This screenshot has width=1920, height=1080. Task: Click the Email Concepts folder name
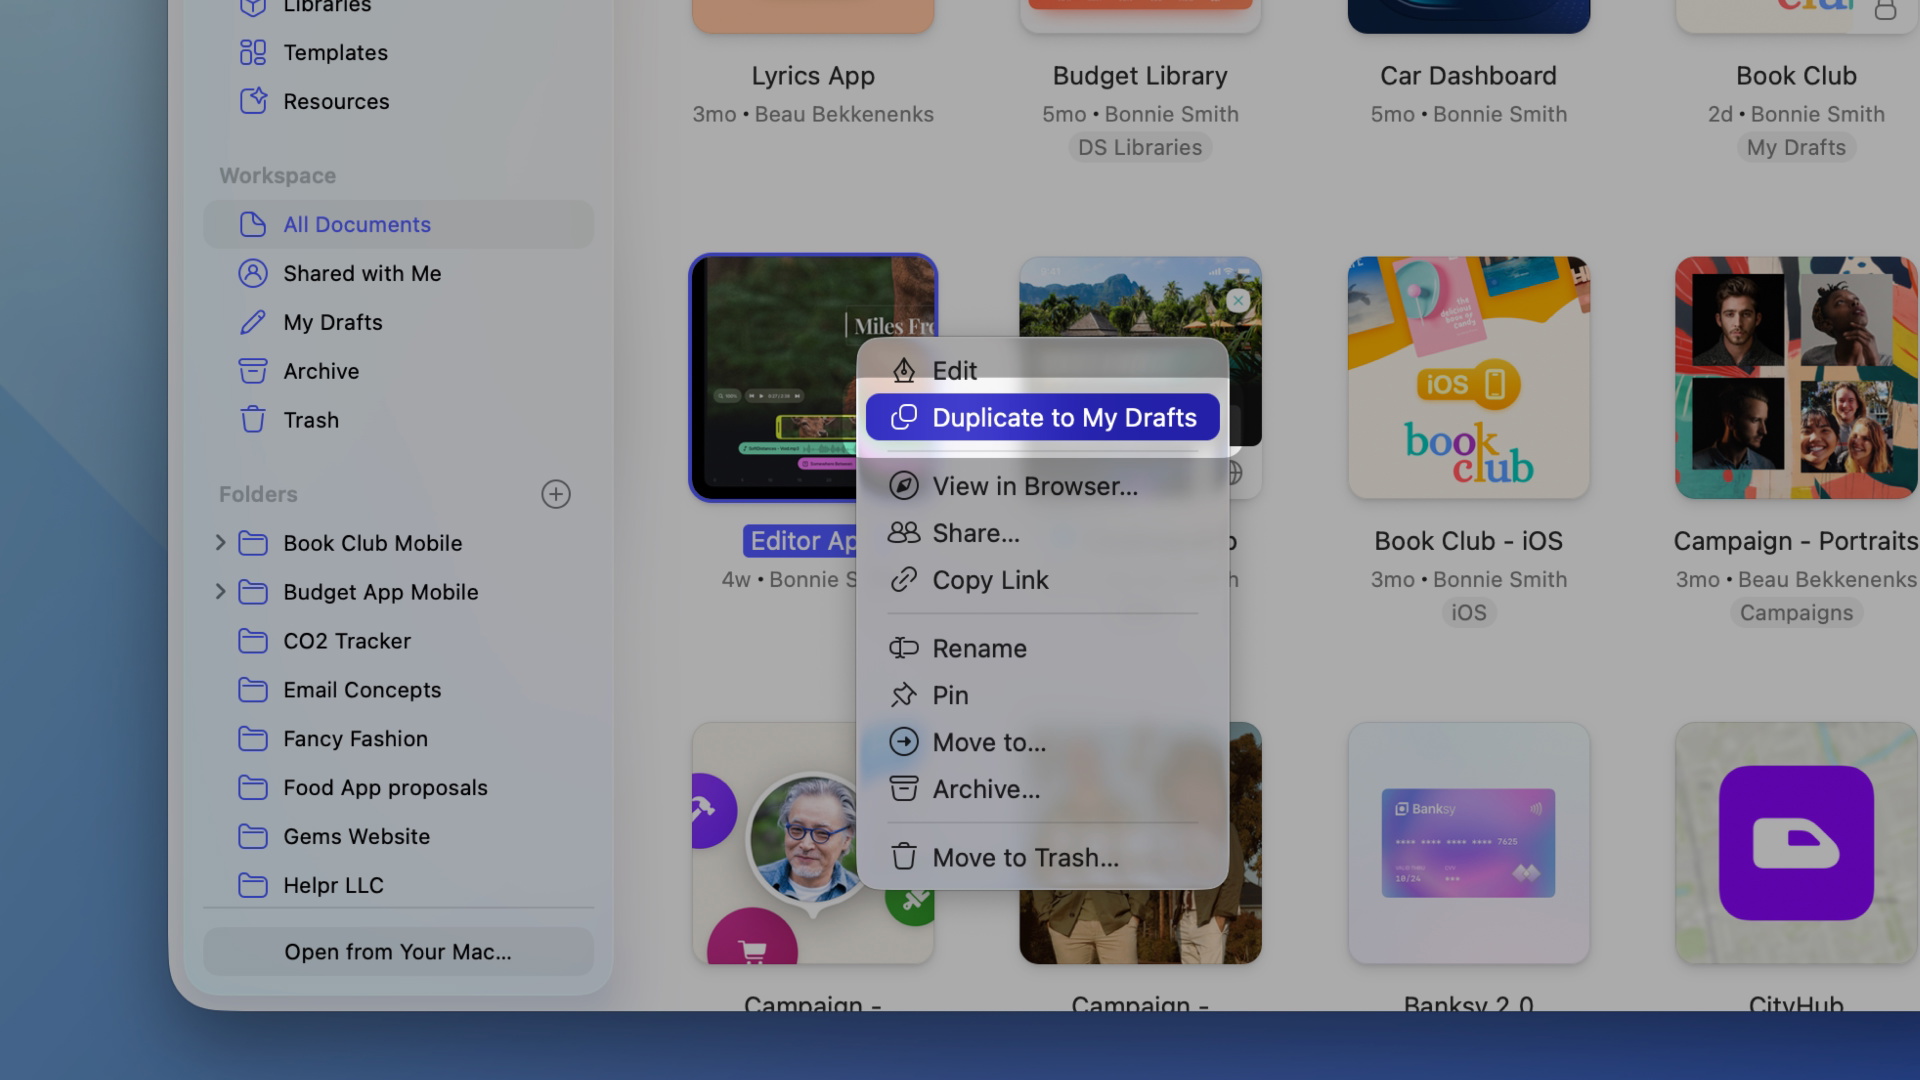pyautogui.click(x=362, y=690)
